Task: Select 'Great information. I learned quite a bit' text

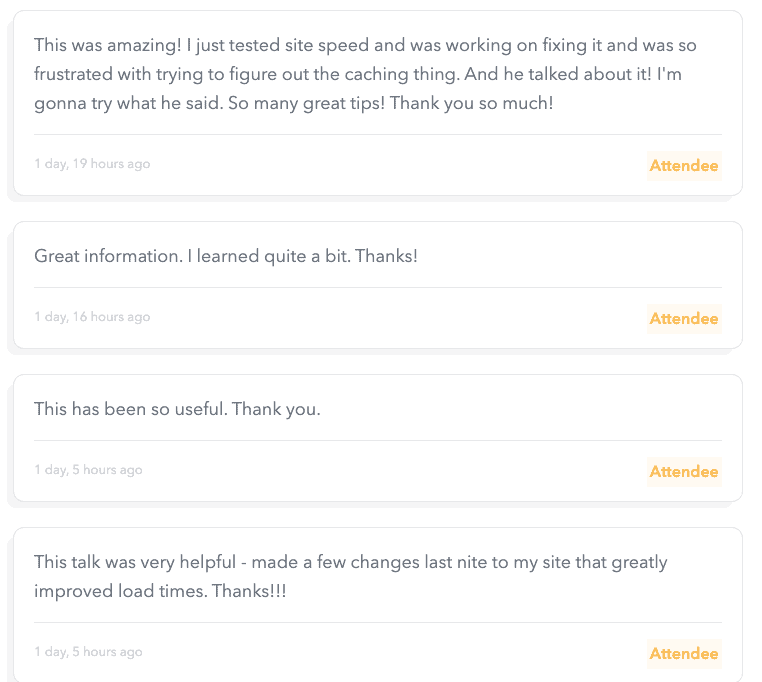Action: click(226, 256)
